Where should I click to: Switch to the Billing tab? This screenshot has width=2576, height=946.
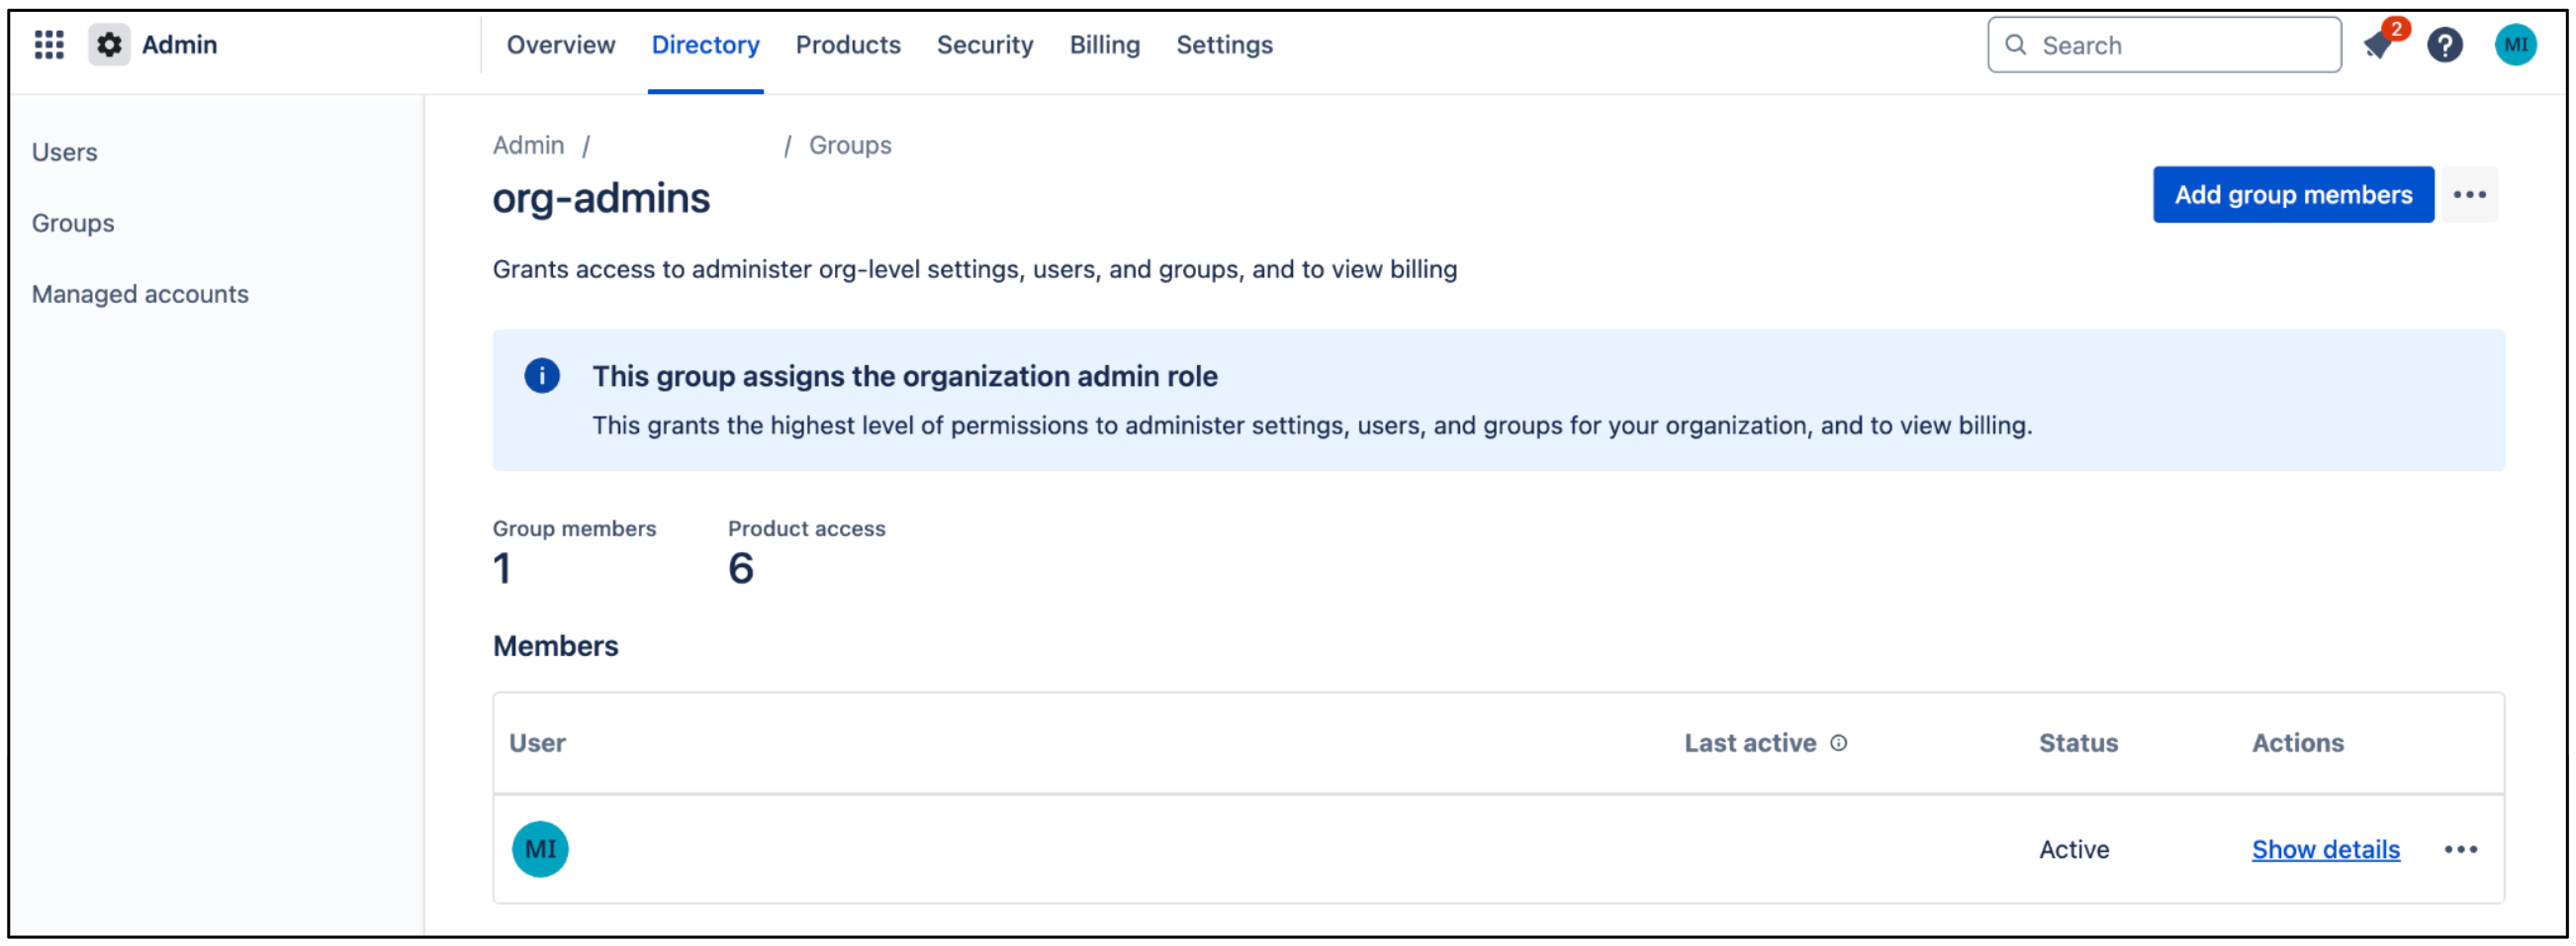coord(1104,44)
